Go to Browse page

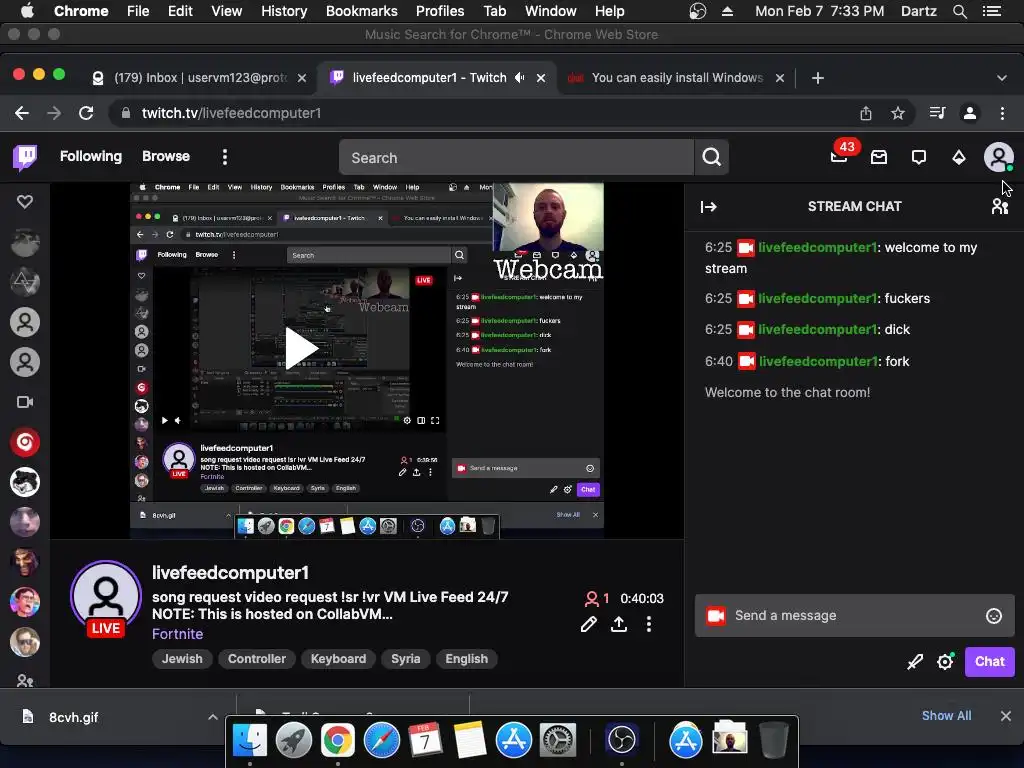tap(166, 156)
